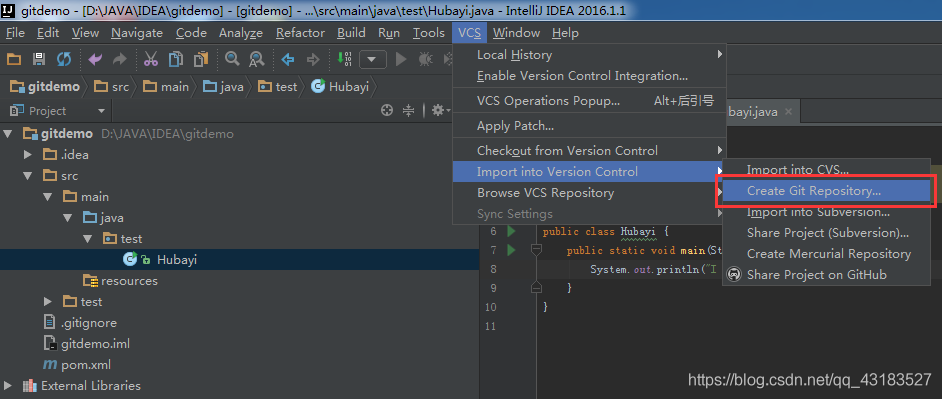The width and height of the screenshot is (942, 399).
Task: Select pom.xml in the project tree
Action: tap(77, 365)
